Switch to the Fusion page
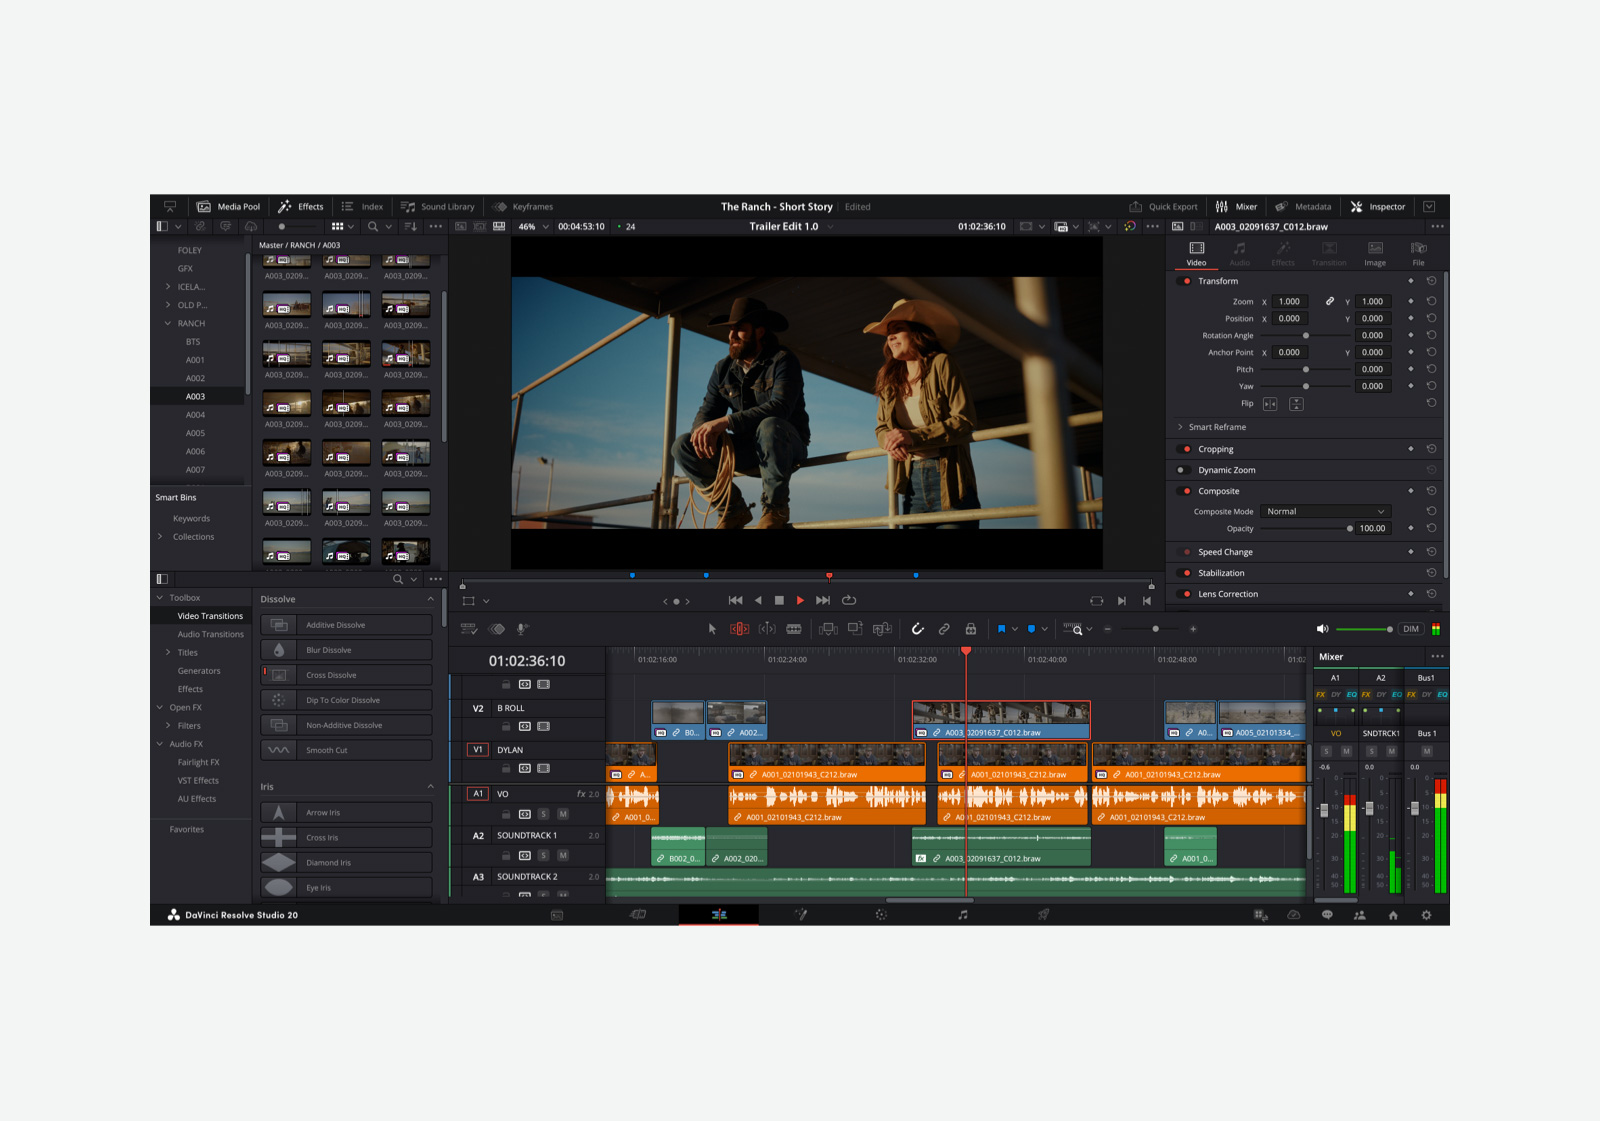The image size is (1600, 1121). pos(801,914)
